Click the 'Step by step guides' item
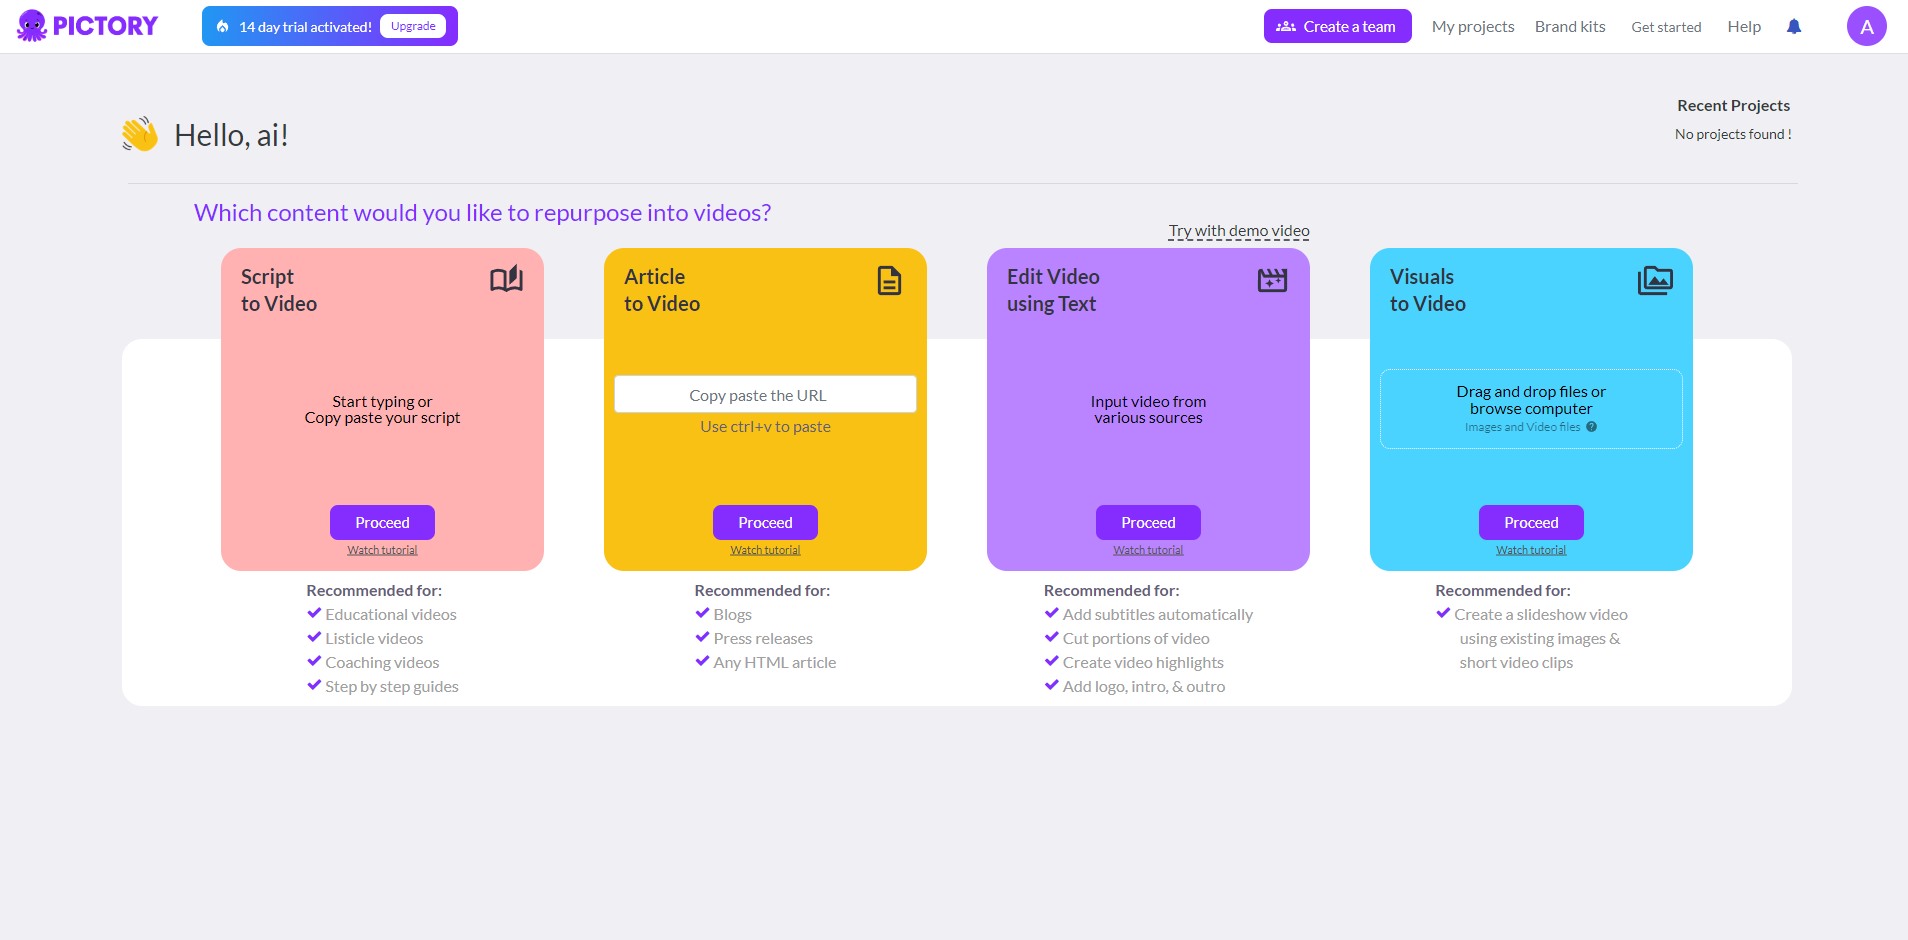The width and height of the screenshot is (1908, 940). pos(392,687)
